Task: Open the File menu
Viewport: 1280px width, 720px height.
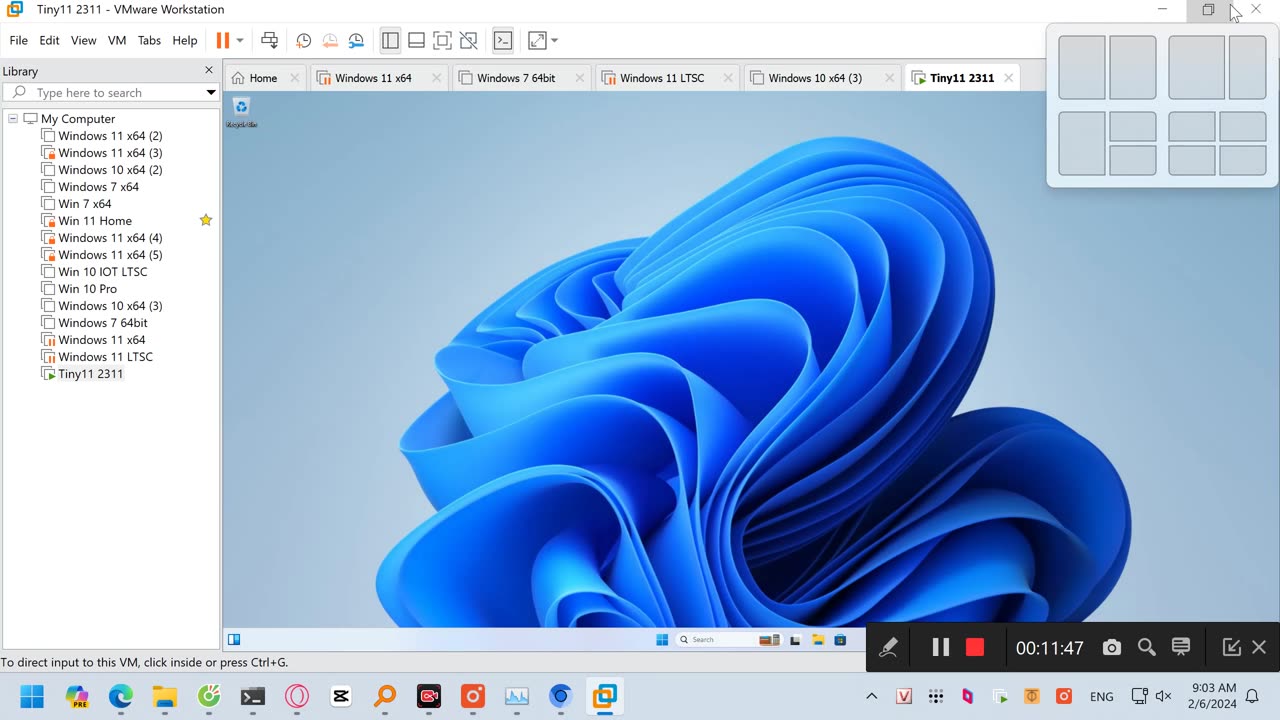Action: coord(19,41)
